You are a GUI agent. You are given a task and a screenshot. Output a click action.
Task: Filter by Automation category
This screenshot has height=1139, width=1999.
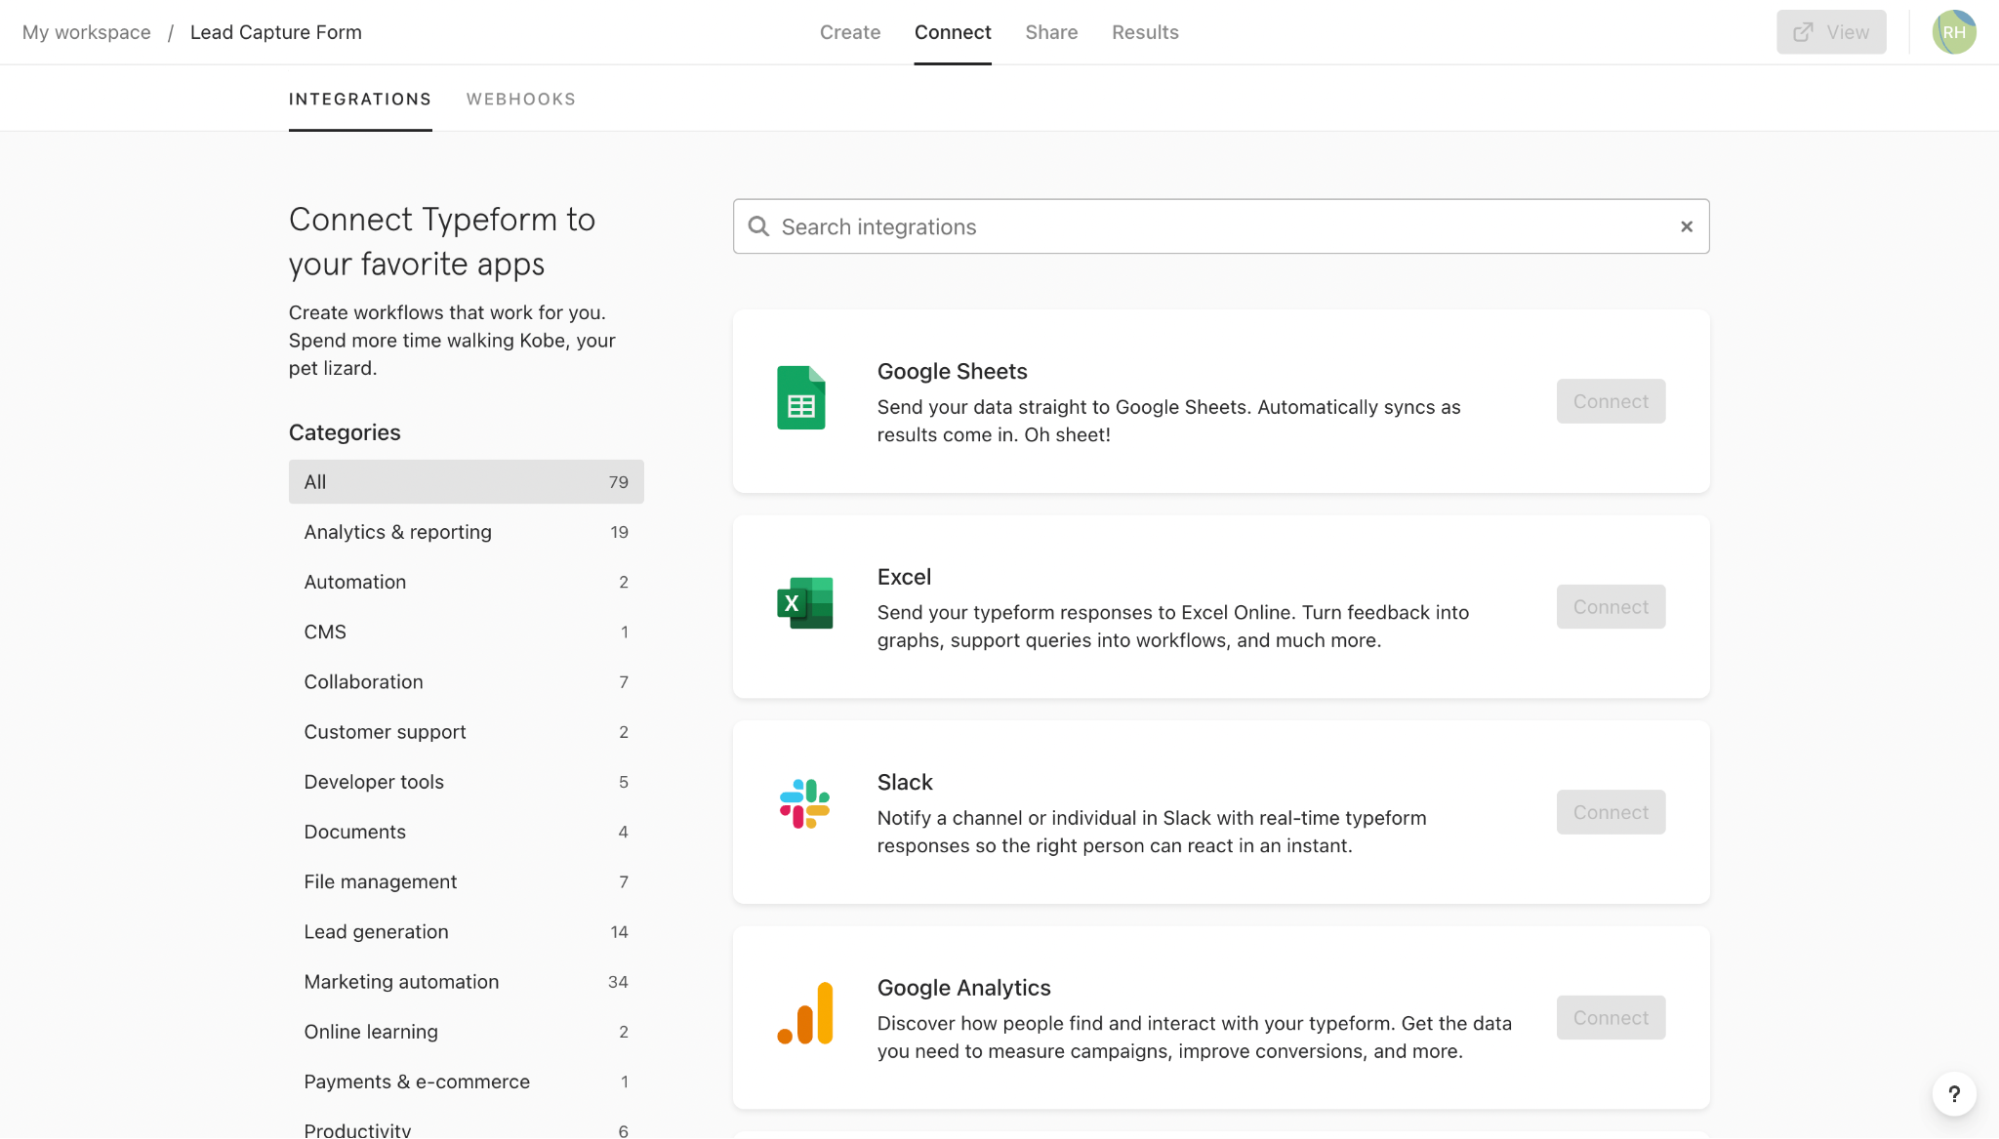[x=466, y=582]
